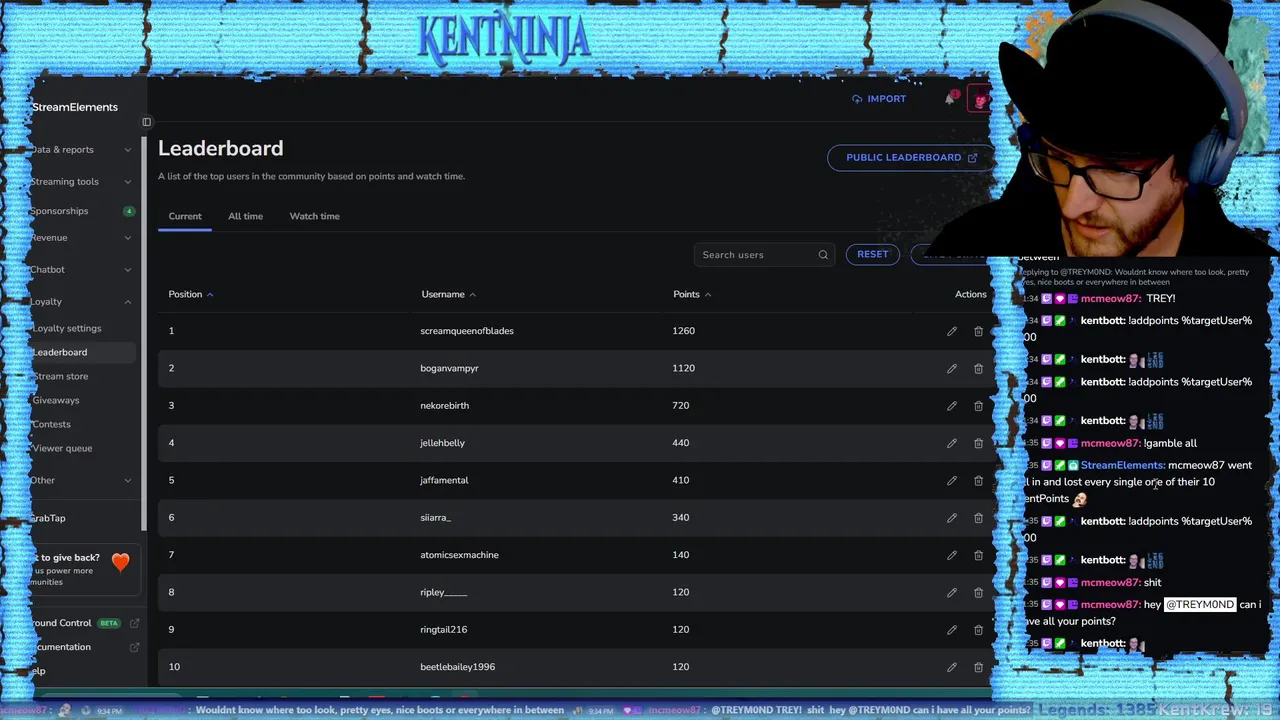Click the orange heart give-back icon

[x=120, y=562]
